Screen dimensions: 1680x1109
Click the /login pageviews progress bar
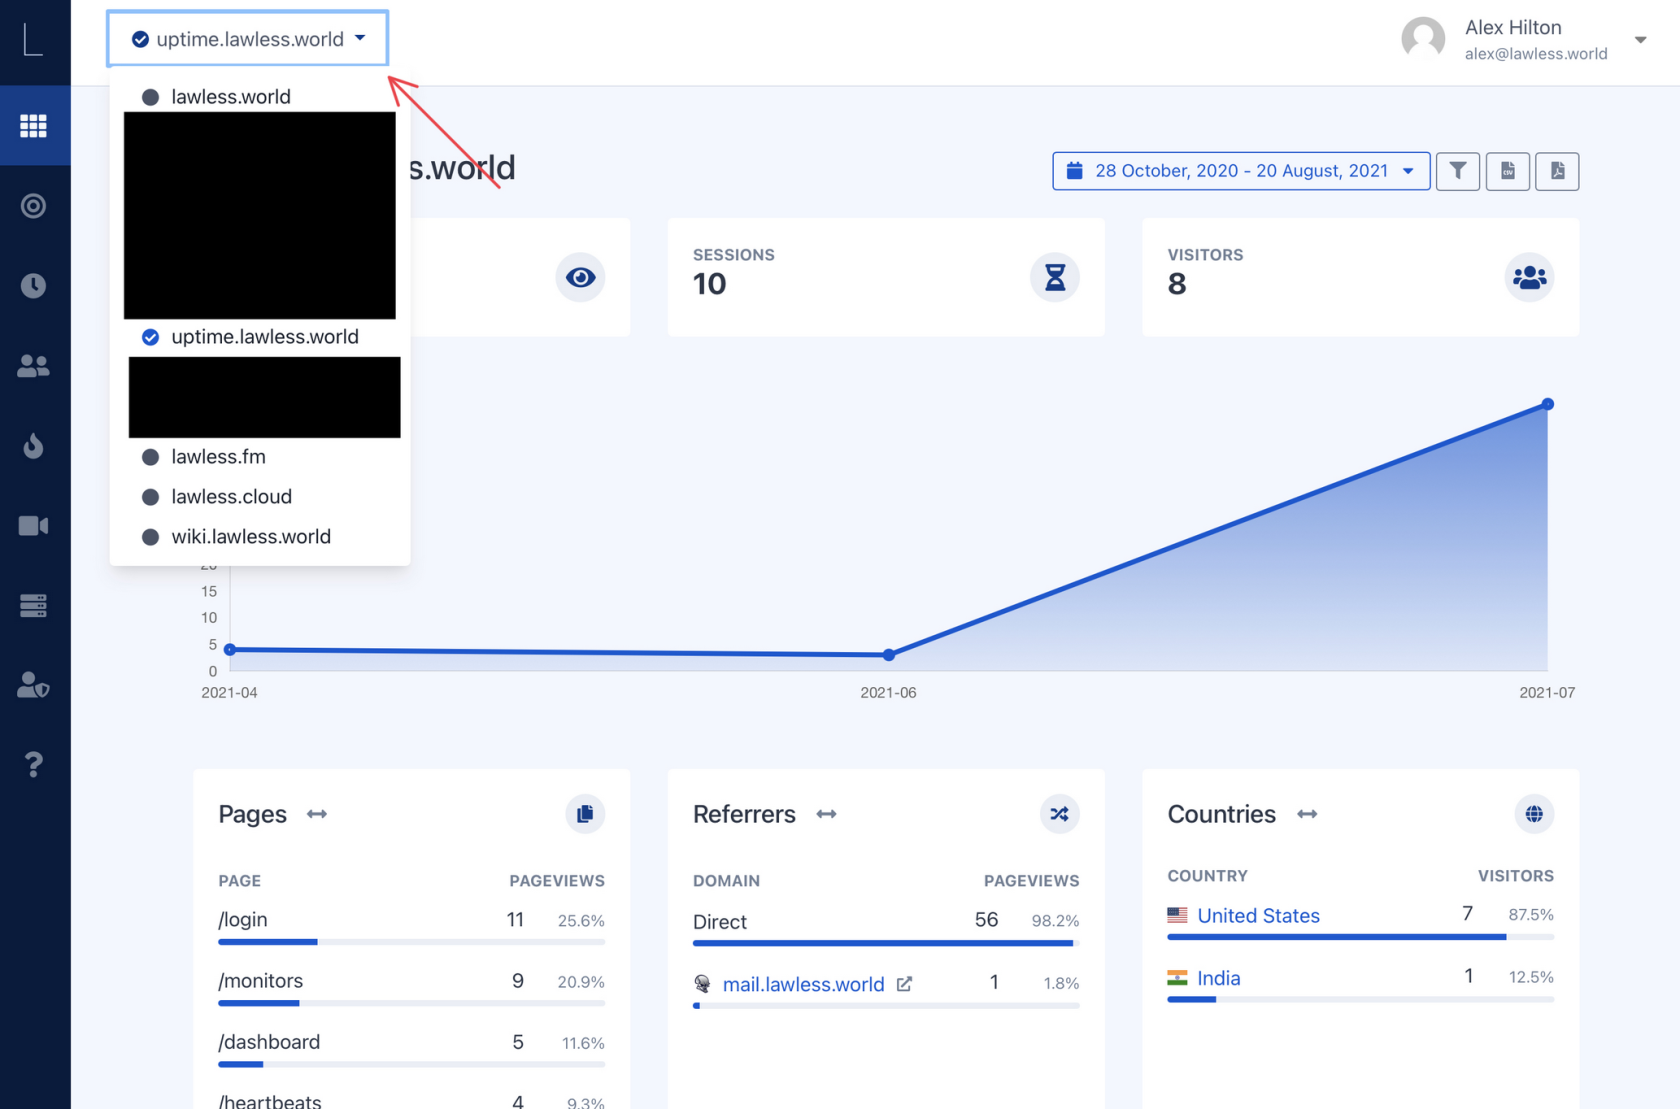coord(411,942)
